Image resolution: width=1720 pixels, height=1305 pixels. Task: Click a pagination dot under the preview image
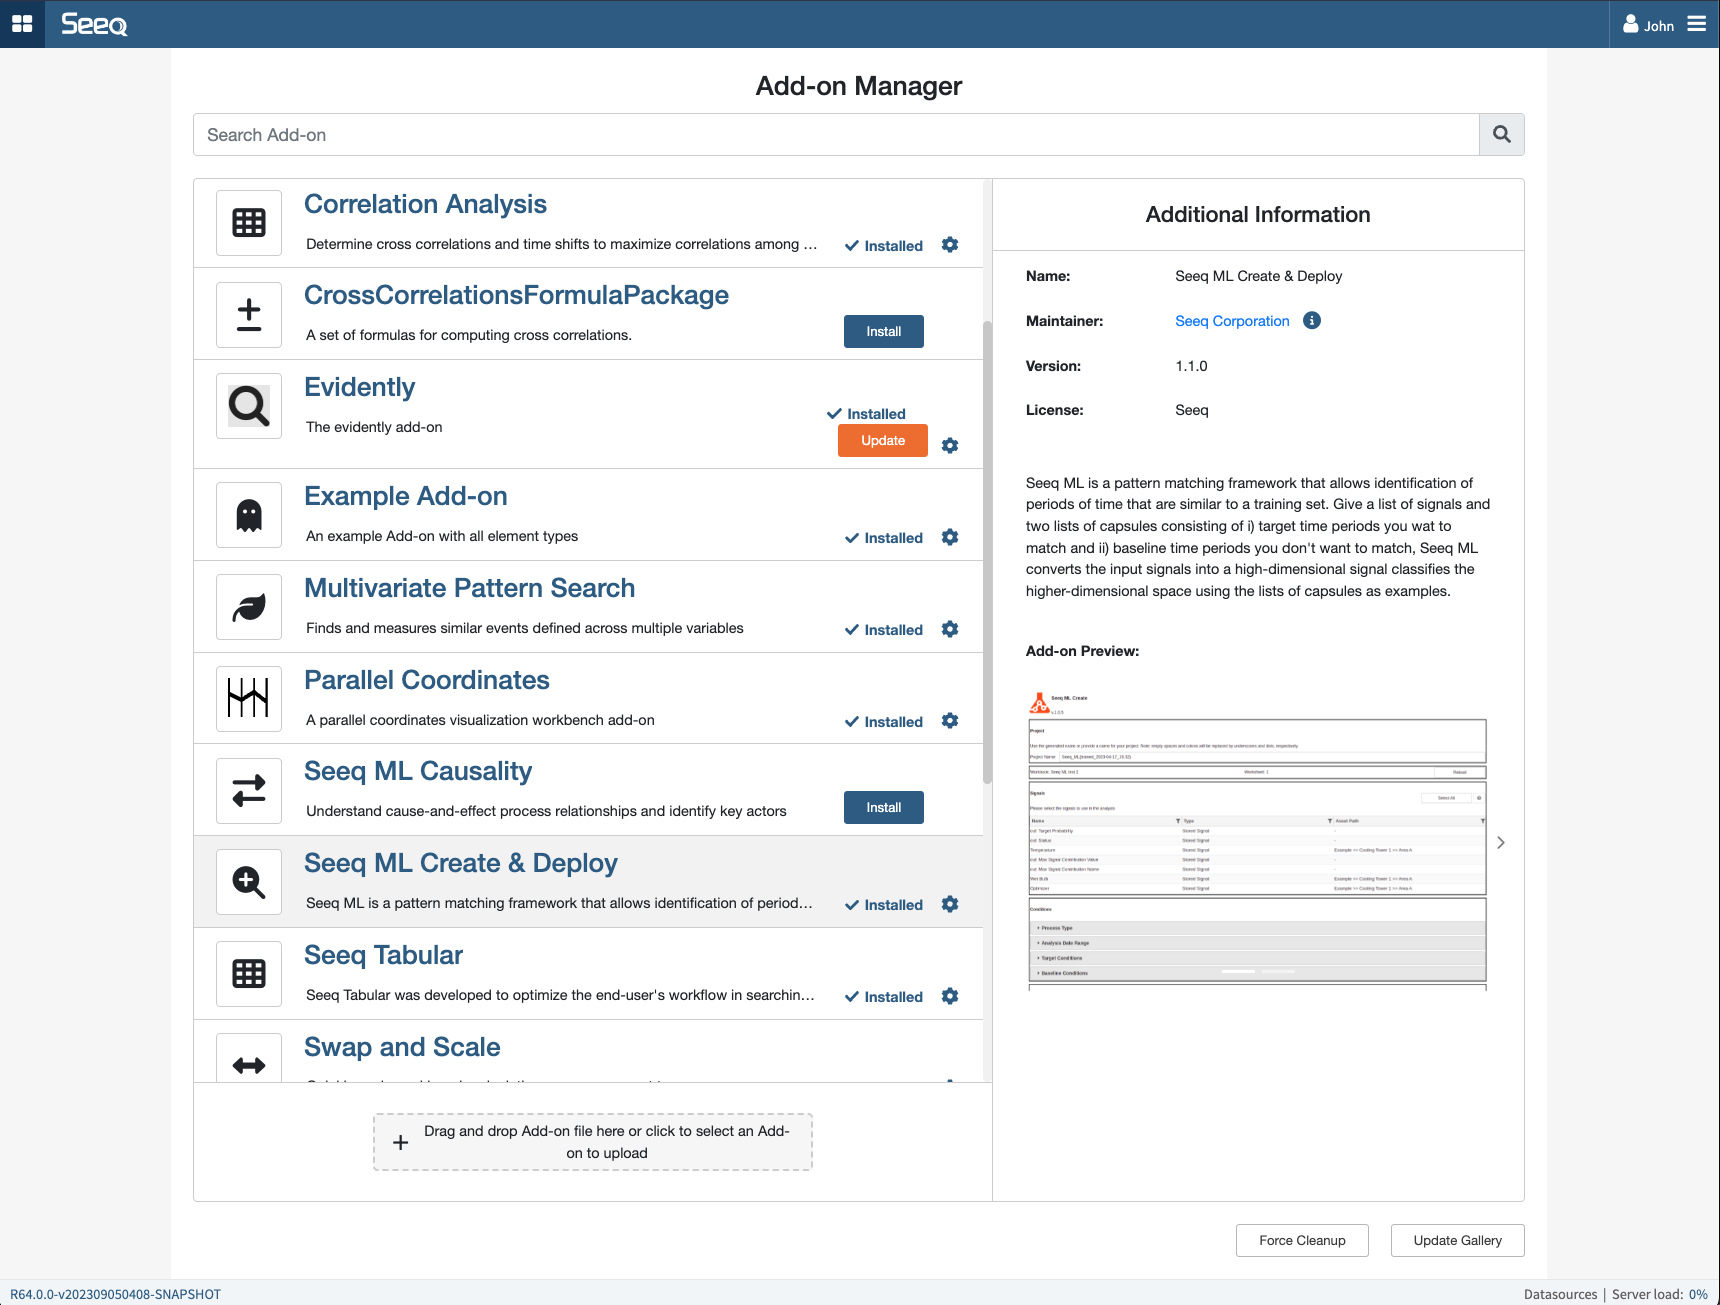(x=1240, y=971)
